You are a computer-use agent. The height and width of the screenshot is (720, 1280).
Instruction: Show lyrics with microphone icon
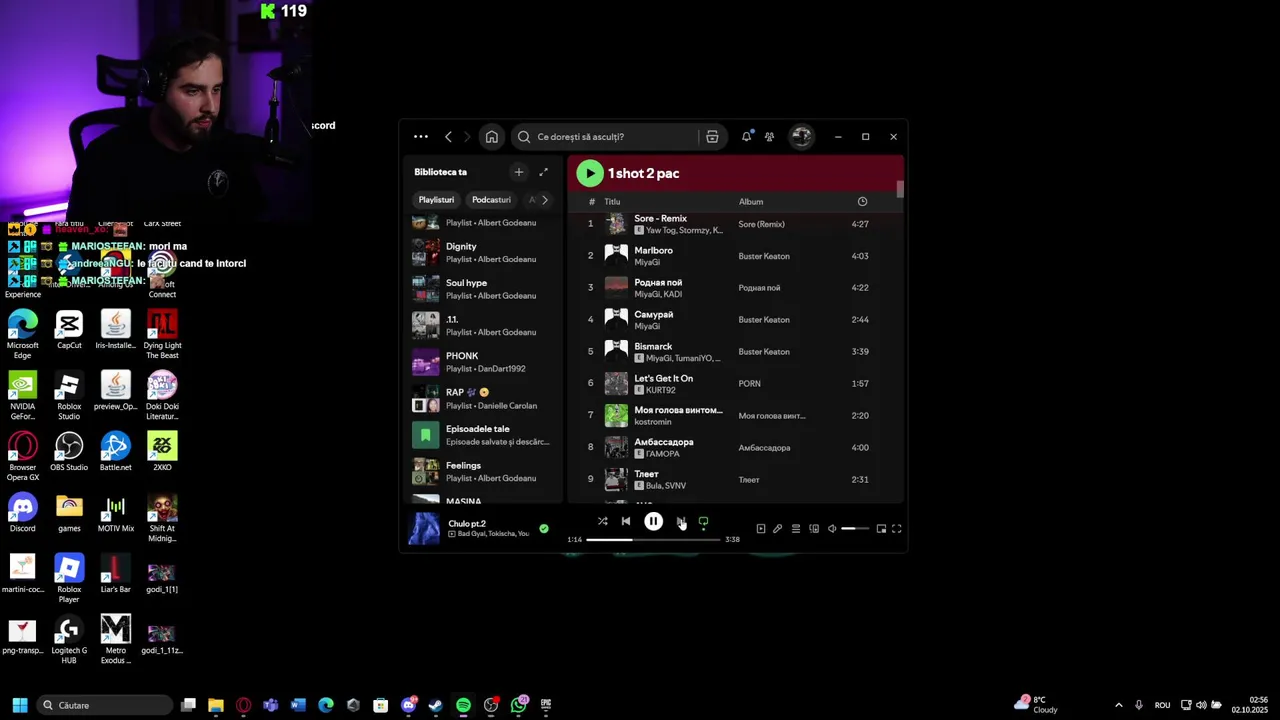click(778, 529)
